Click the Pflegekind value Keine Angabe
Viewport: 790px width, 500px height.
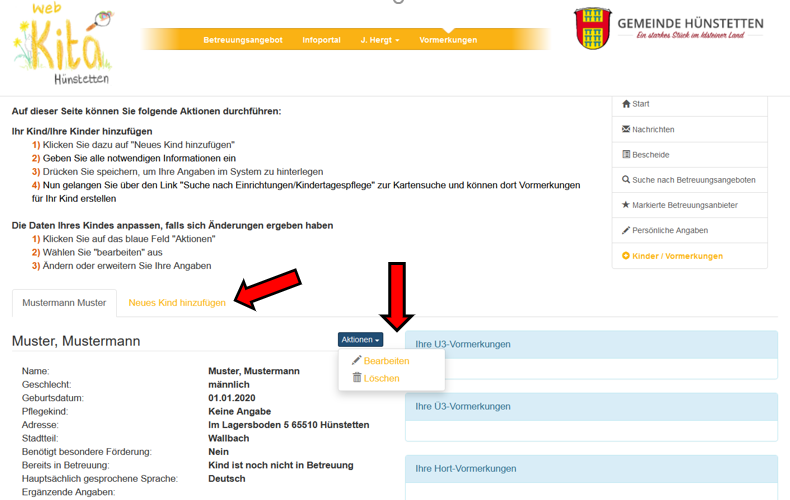pos(239,412)
